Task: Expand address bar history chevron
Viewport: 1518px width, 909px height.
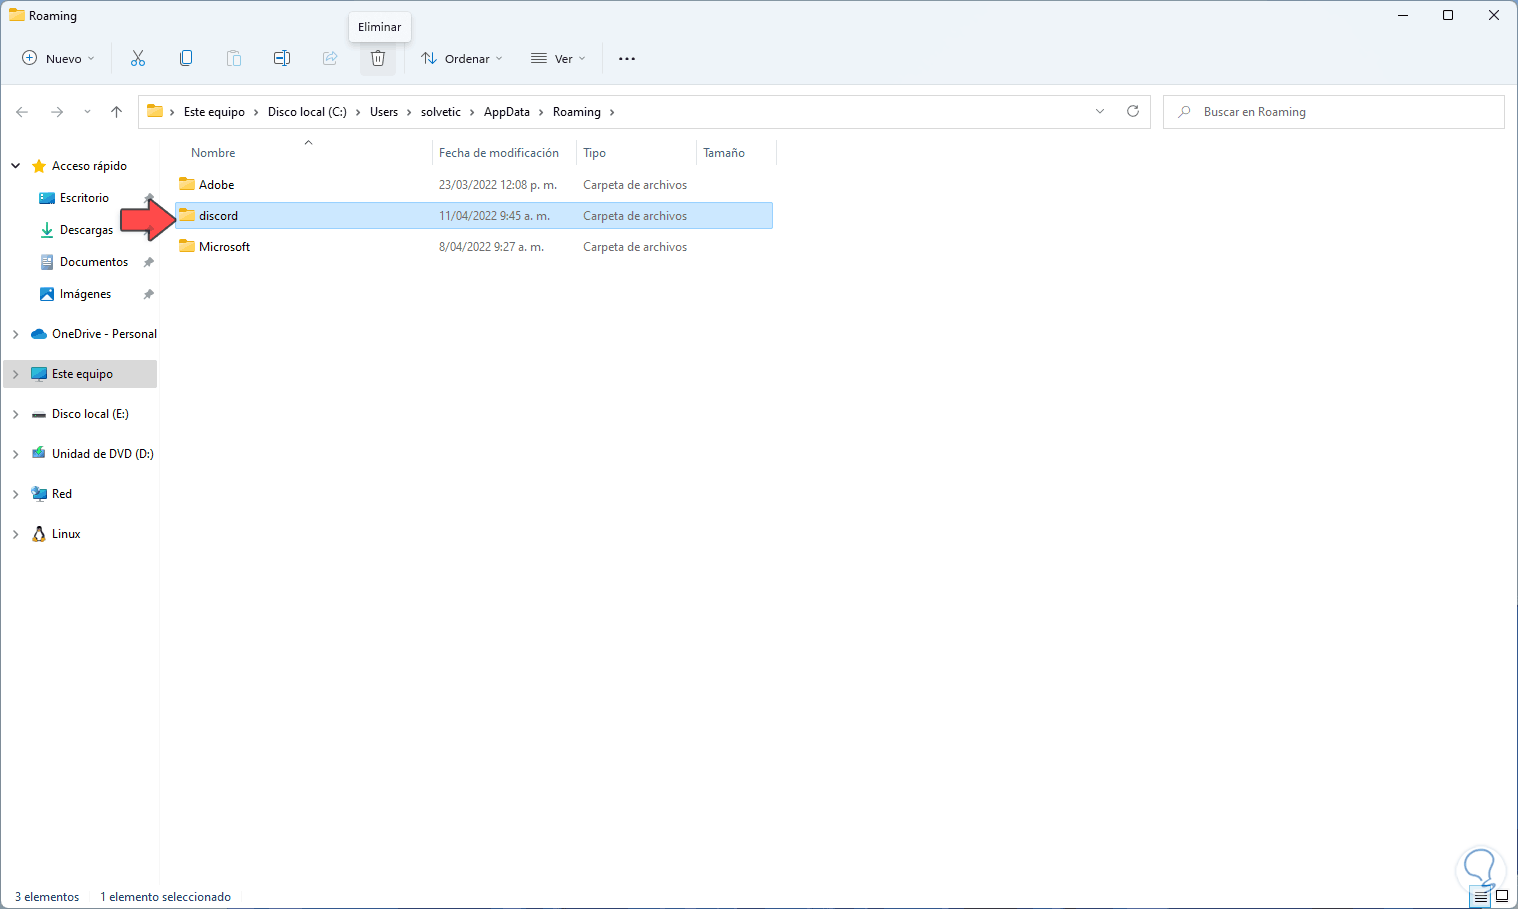Action: [x=1100, y=111]
